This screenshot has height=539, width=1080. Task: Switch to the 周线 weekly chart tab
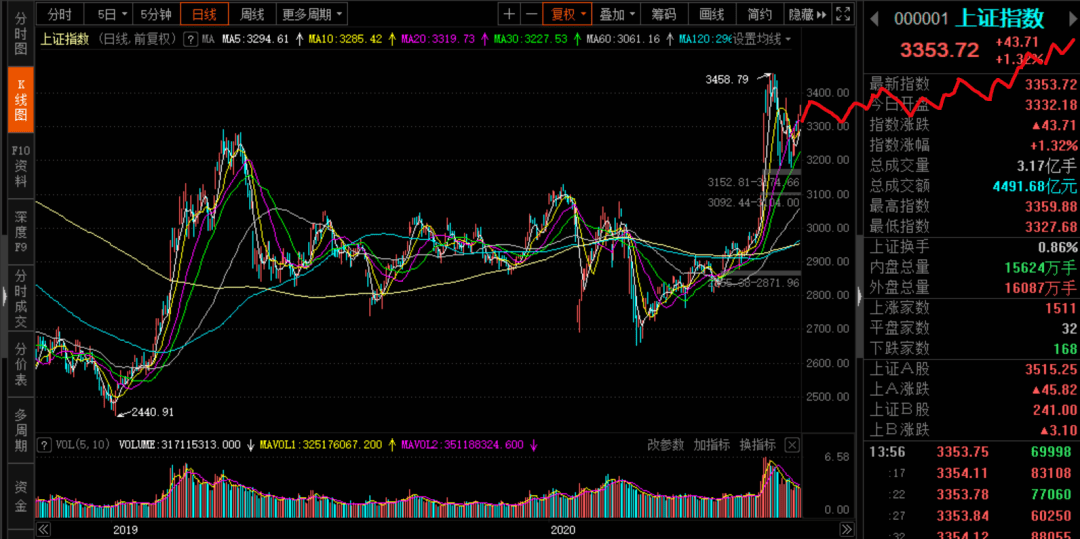253,14
